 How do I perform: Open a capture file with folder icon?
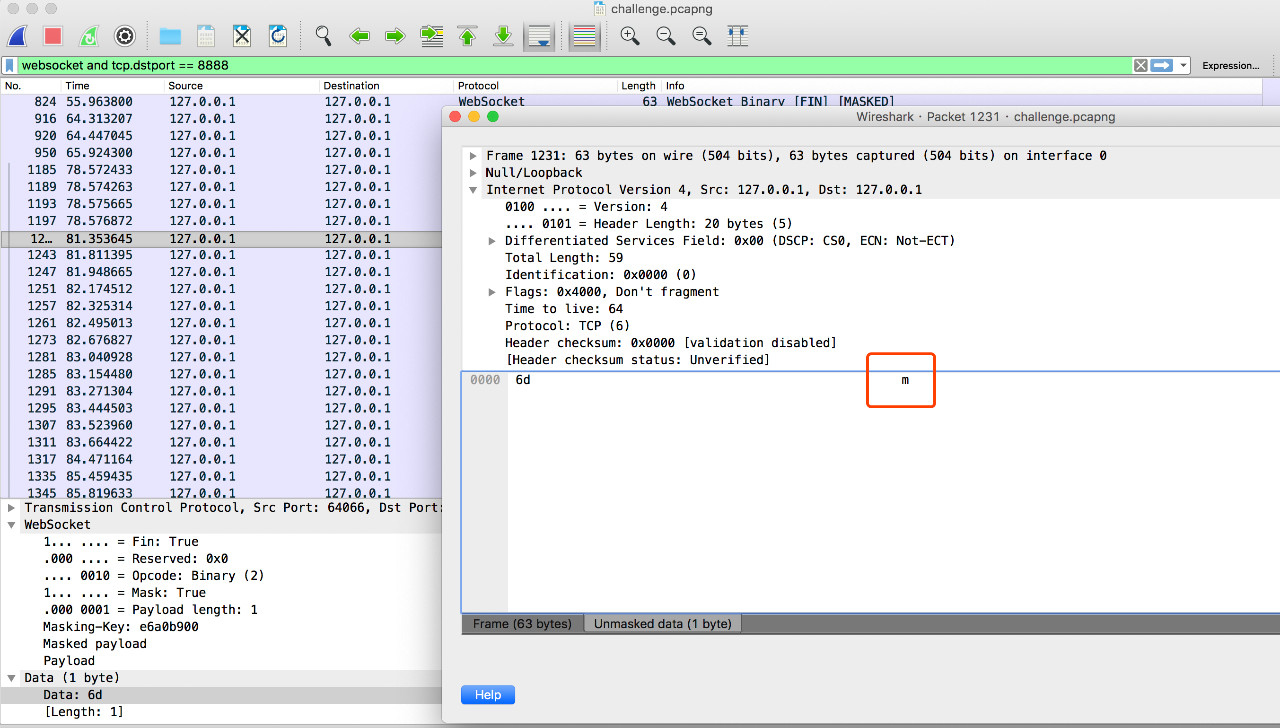(x=170, y=37)
